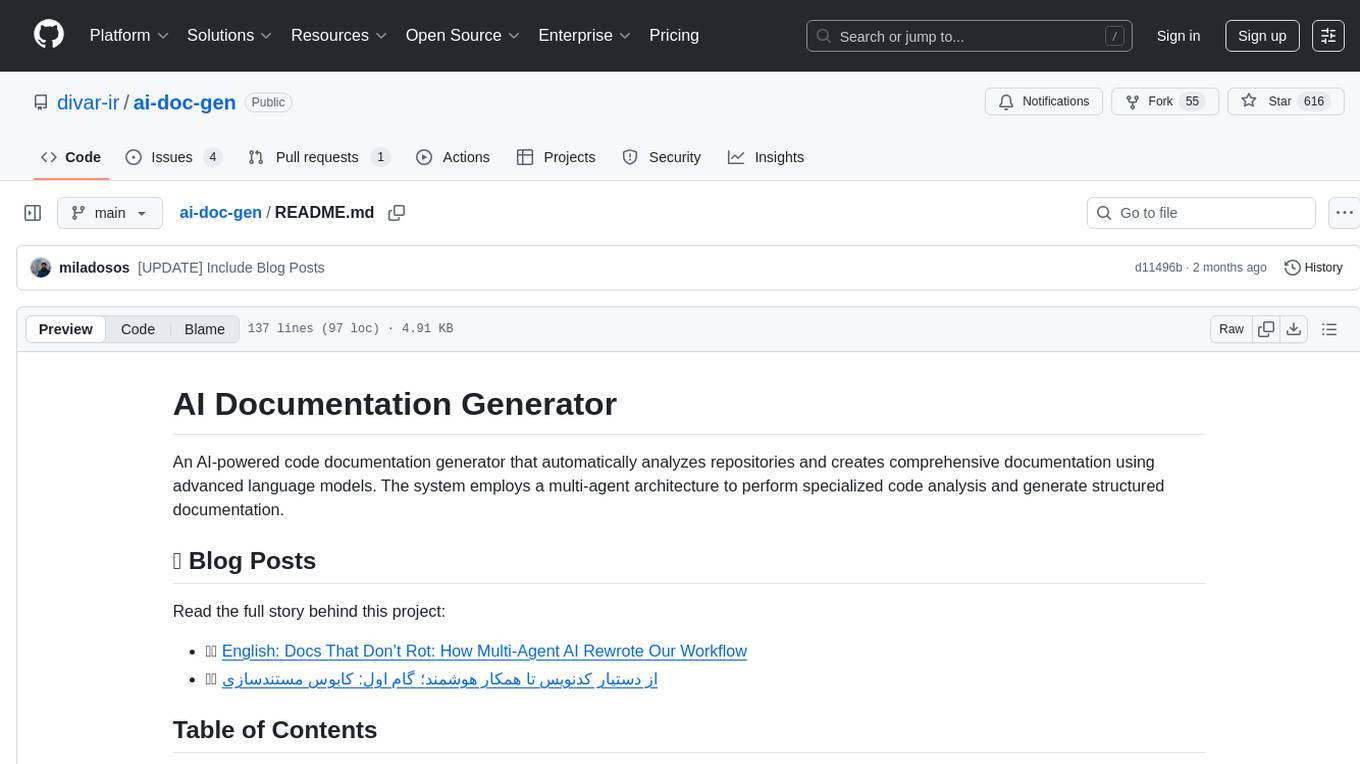Expand the file tree side panel

click(33, 213)
